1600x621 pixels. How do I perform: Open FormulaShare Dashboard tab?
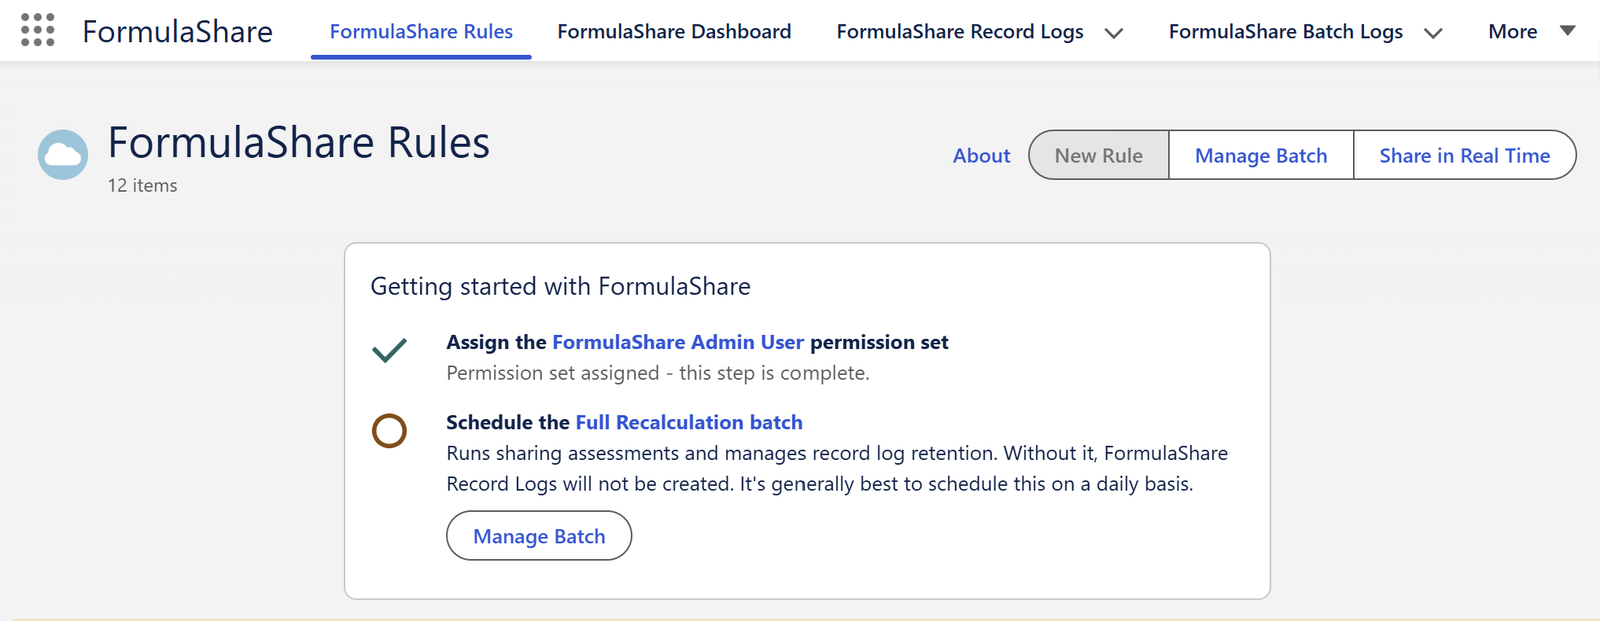point(674,31)
